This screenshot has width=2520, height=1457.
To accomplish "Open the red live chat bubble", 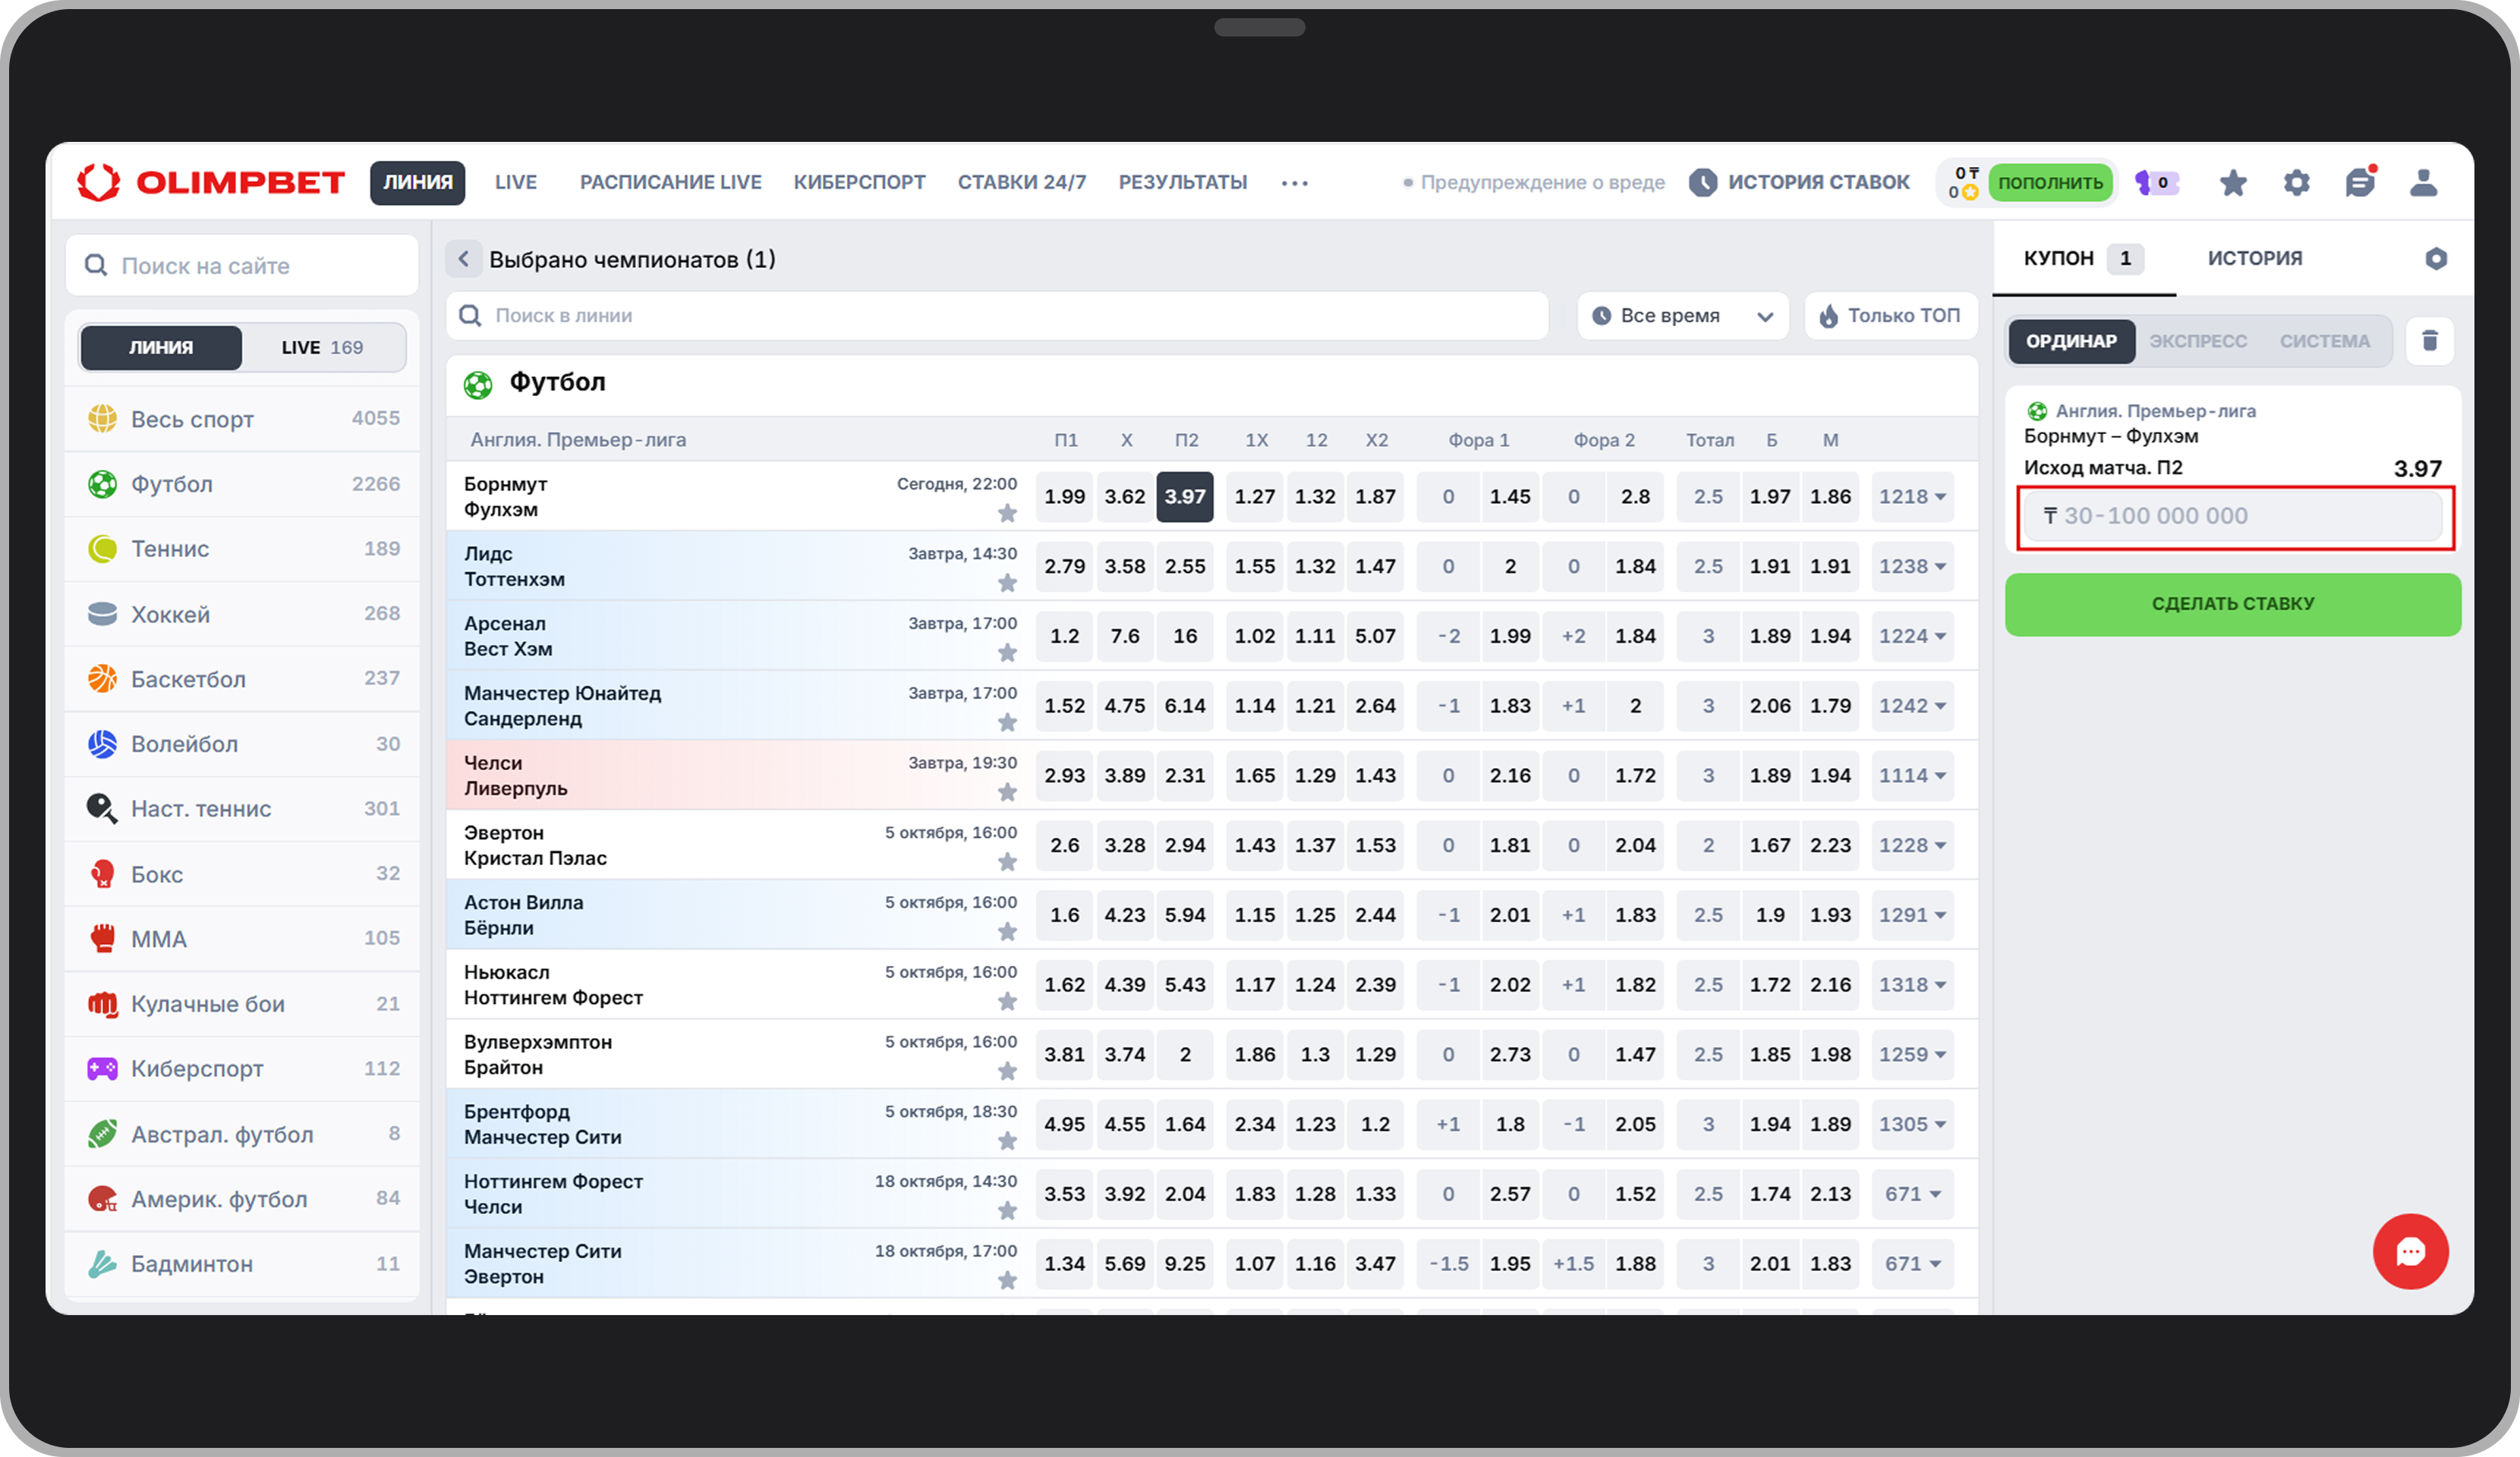I will coord(2409,1251).
